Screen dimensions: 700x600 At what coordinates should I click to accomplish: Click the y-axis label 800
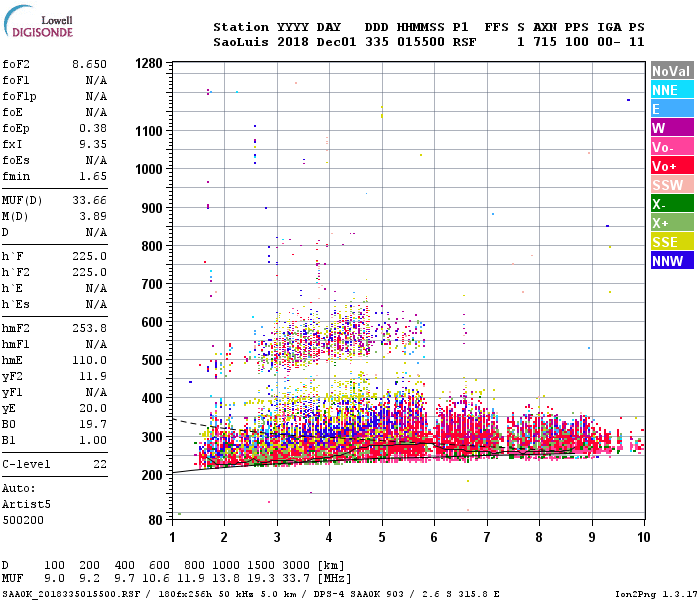pos(152,246)
